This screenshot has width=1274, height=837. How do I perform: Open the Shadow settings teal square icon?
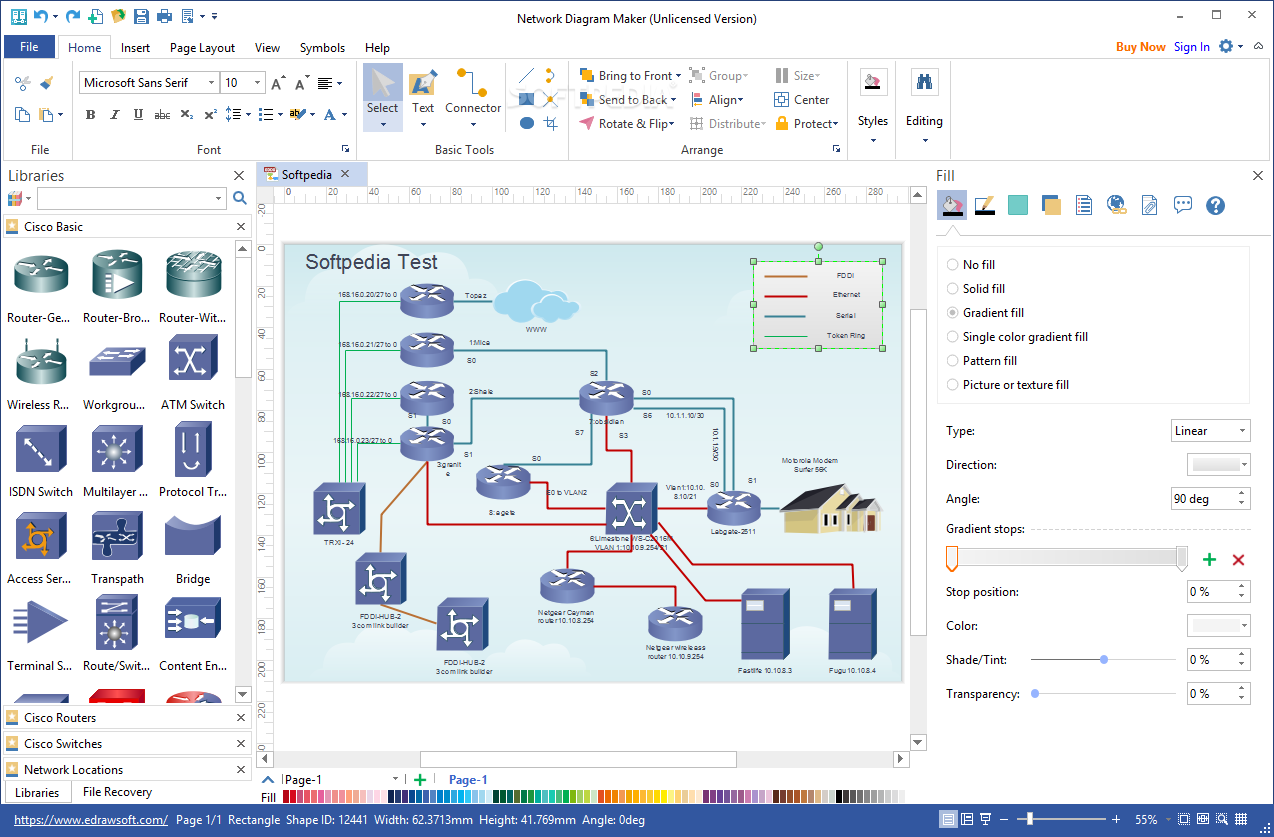(1018, 205)
